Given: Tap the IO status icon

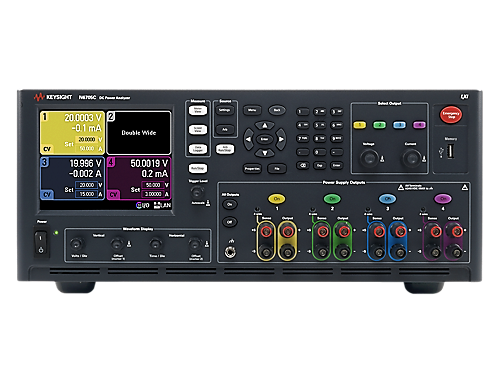Looking at the screenshot, I should click(x=143, y=205).
